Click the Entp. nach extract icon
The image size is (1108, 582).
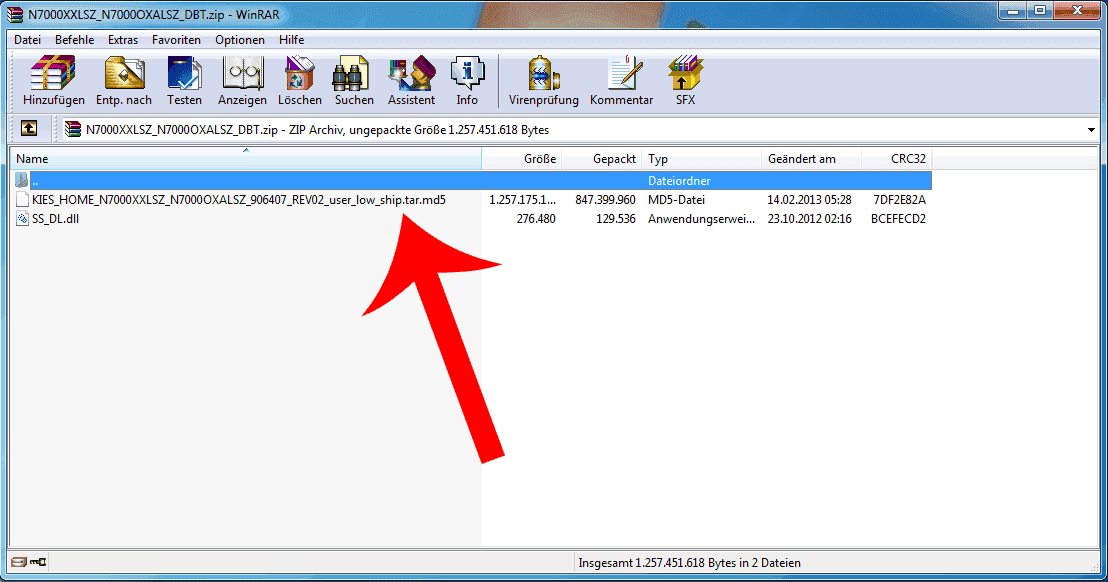(x=124, y=73)
